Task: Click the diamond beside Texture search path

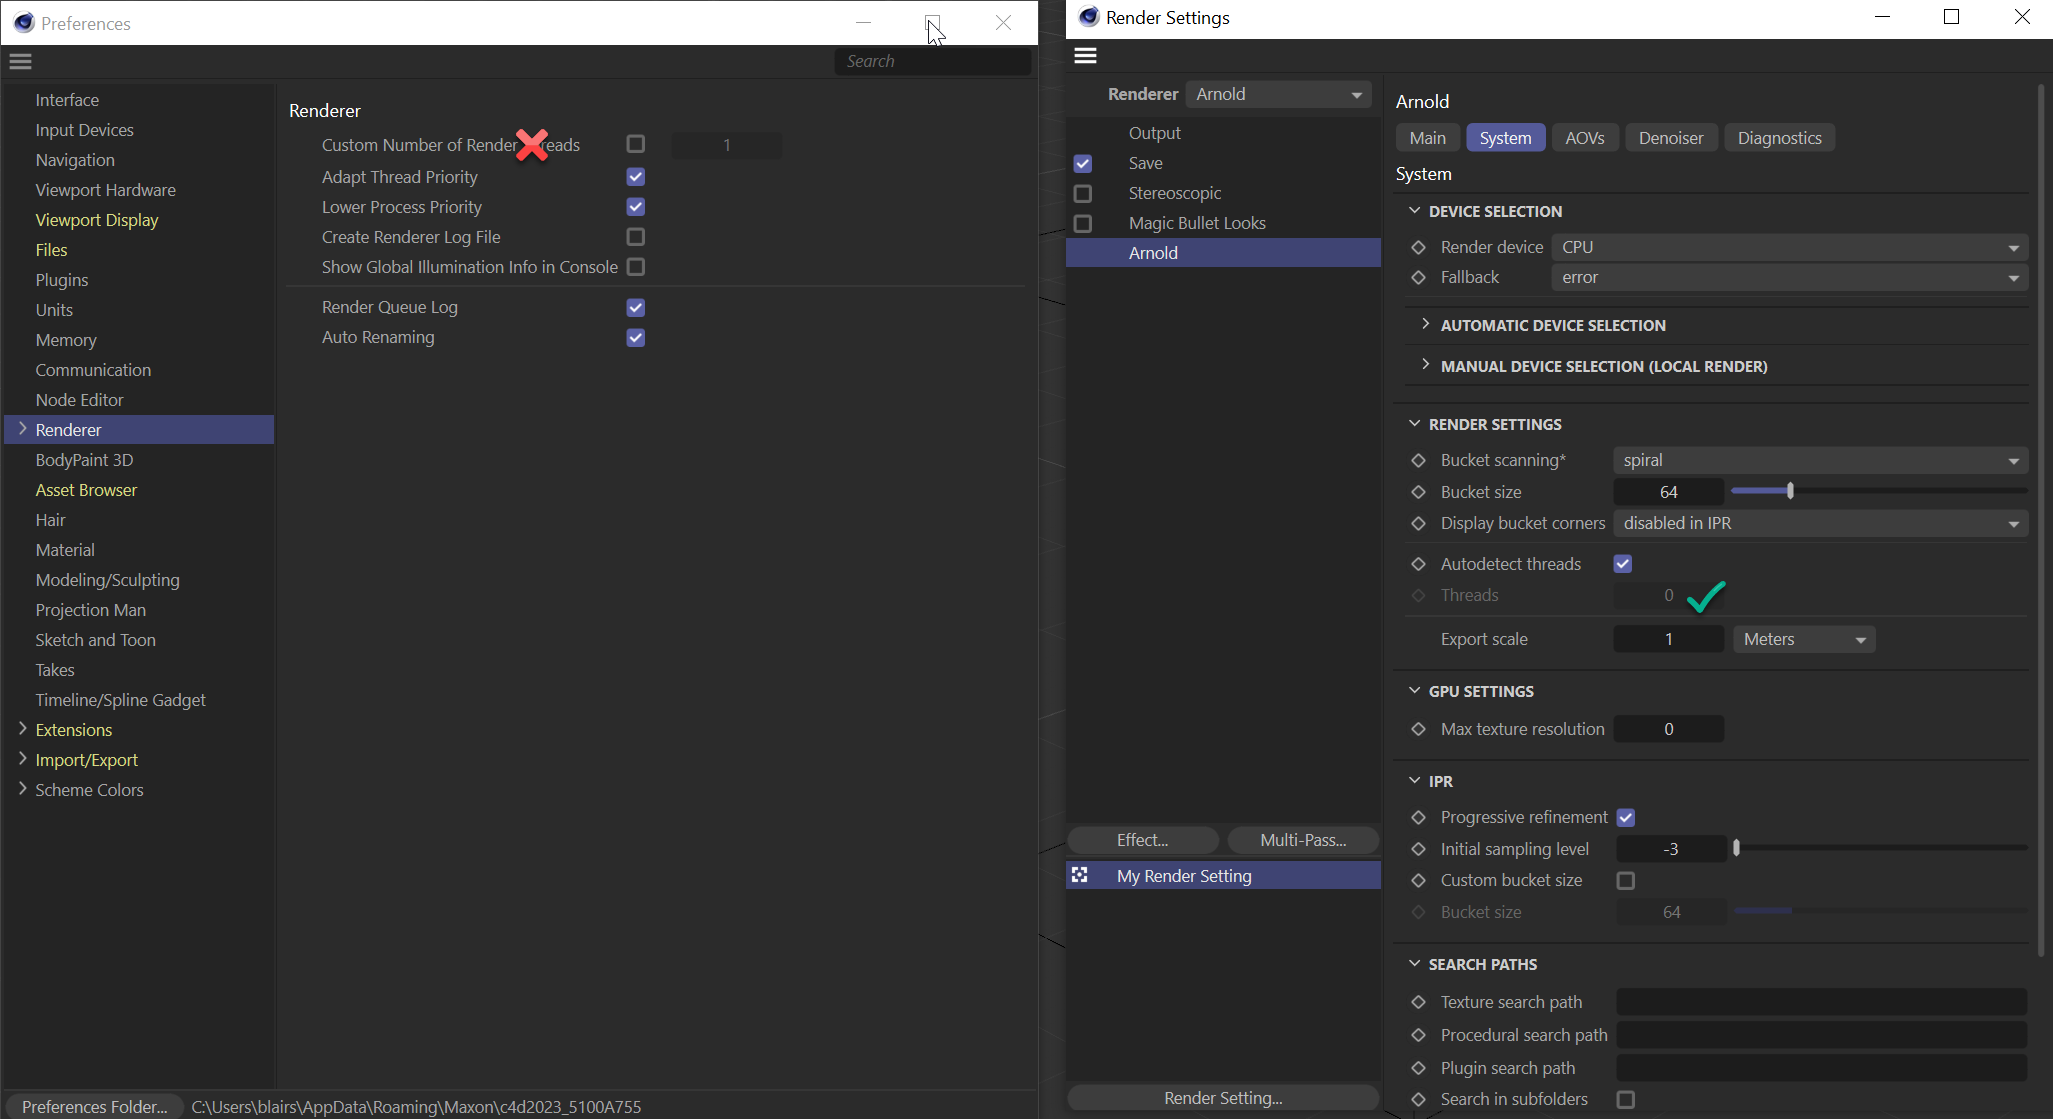Action: coord(1419,1001)
